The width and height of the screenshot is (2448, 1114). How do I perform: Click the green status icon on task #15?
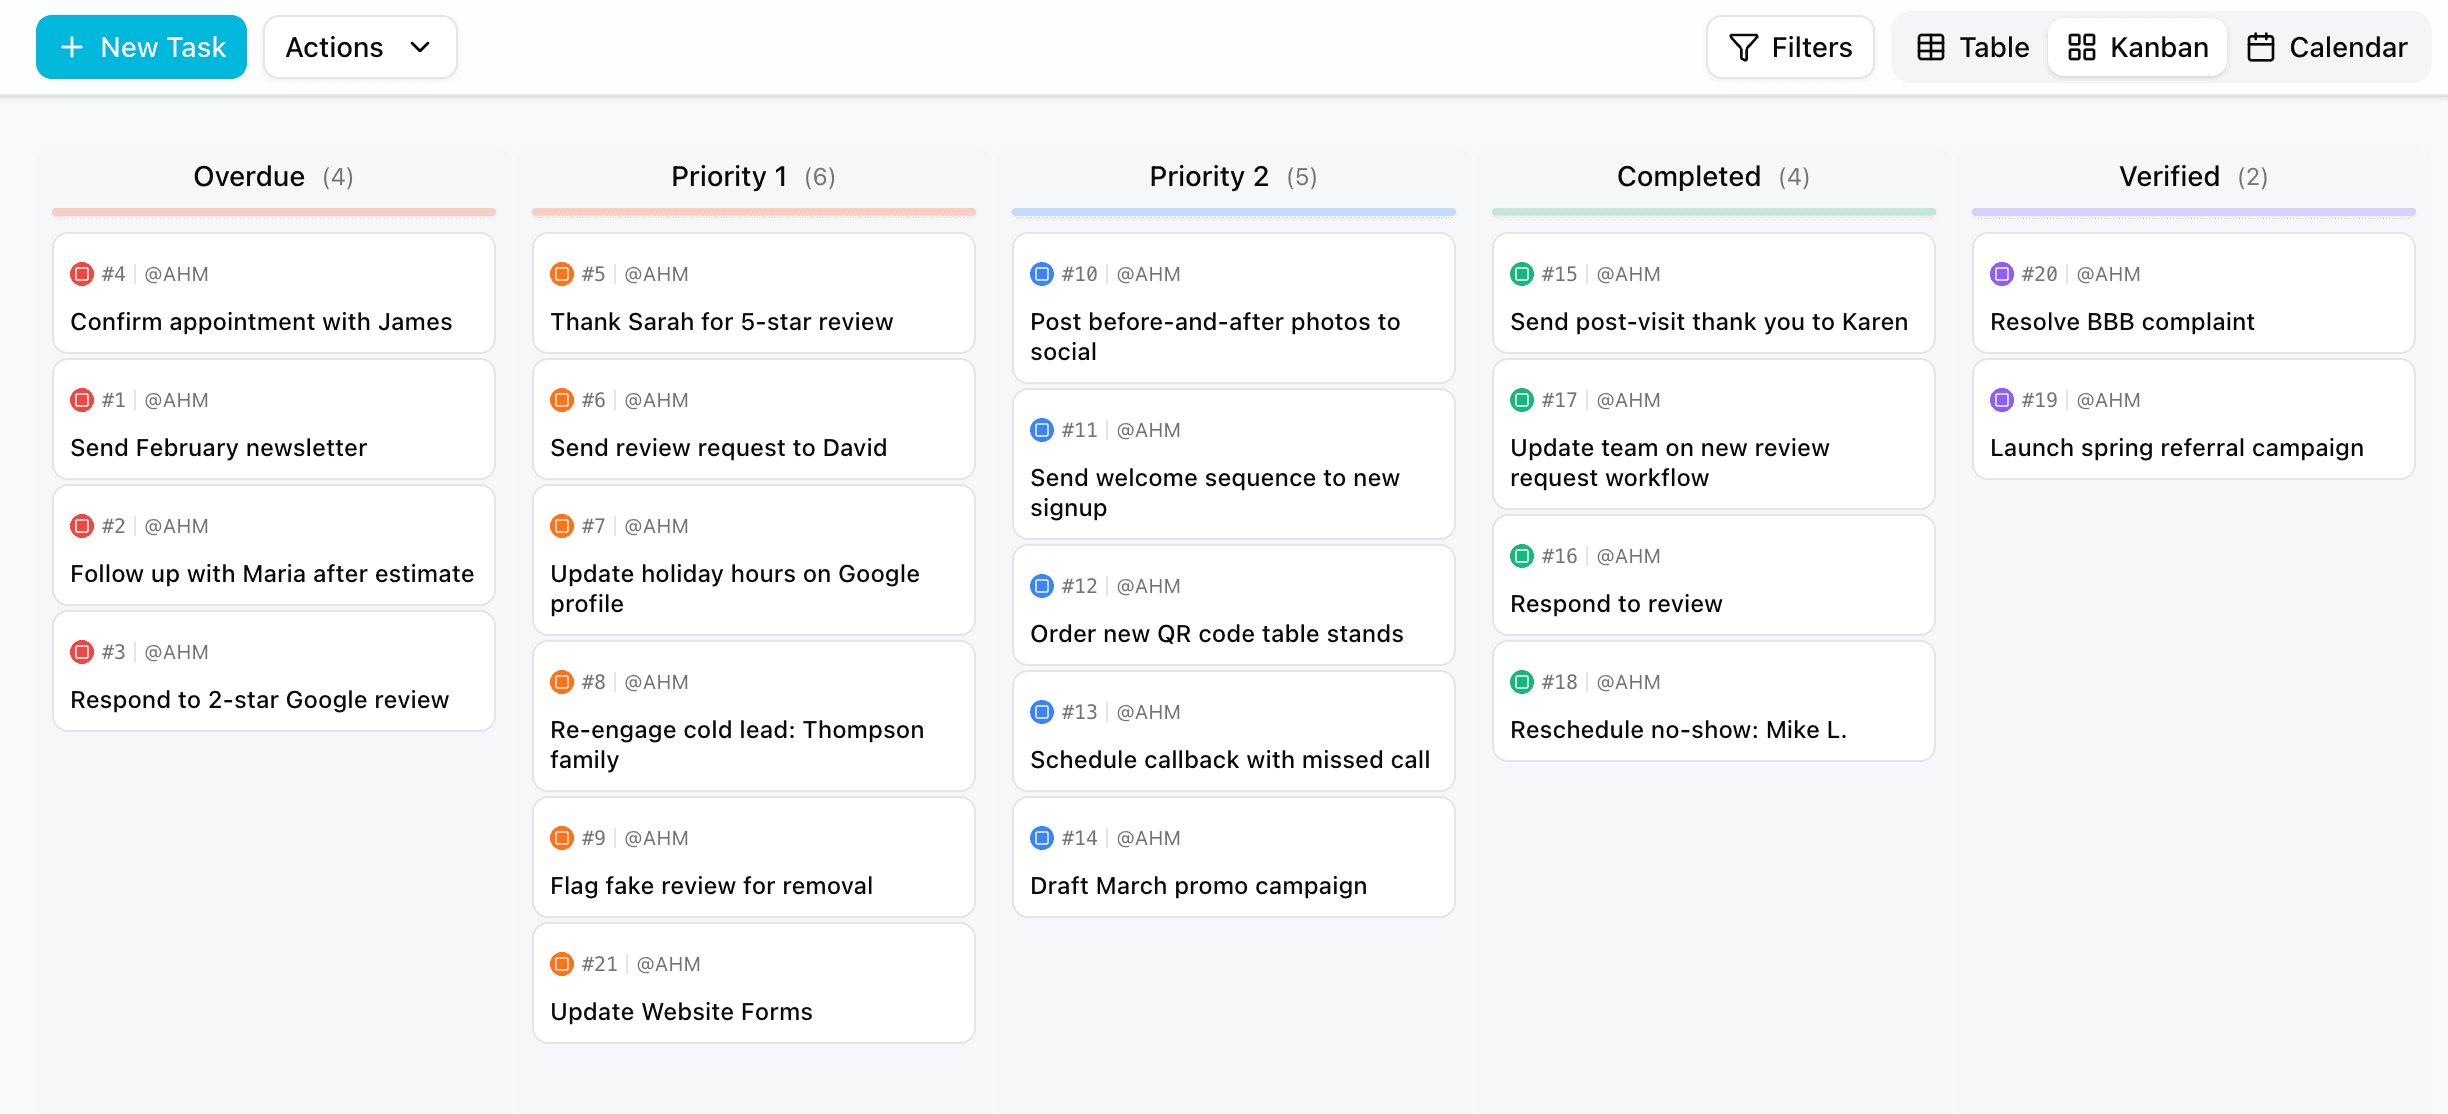pyautogui.click(x=1522, y=273)
